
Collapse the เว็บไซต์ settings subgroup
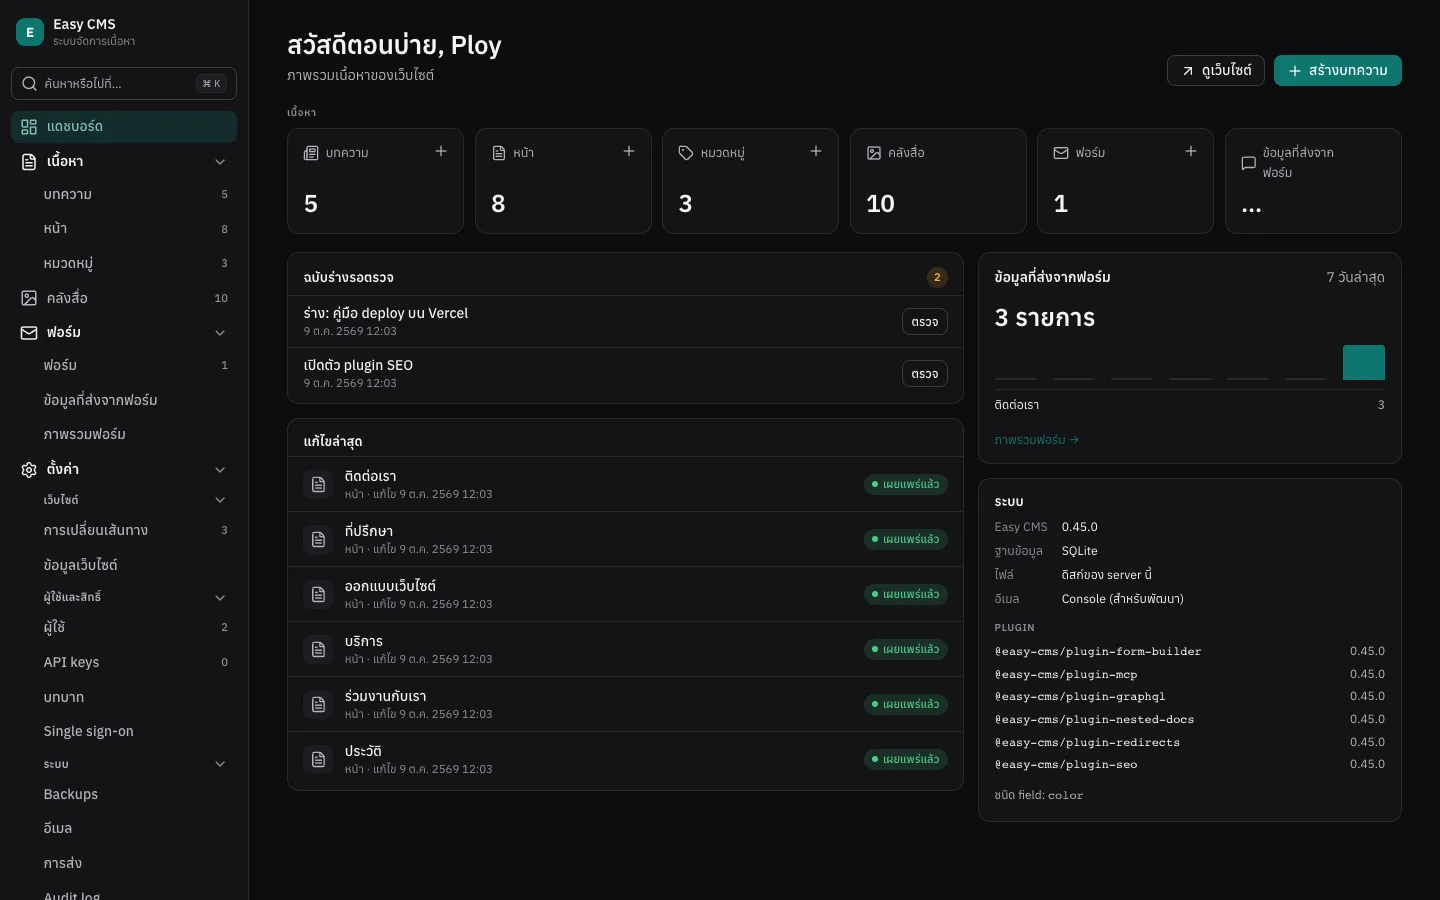click(x=220, y=500)
